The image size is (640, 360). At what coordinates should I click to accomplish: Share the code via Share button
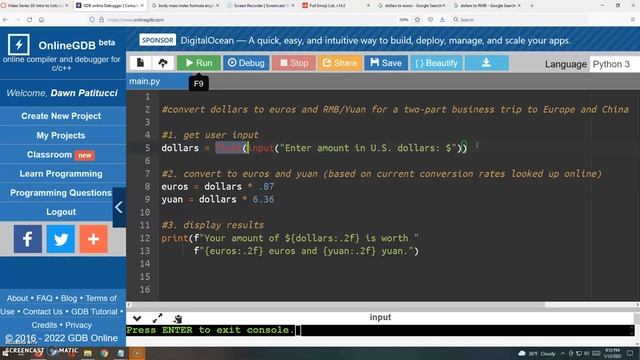[340, 63]
